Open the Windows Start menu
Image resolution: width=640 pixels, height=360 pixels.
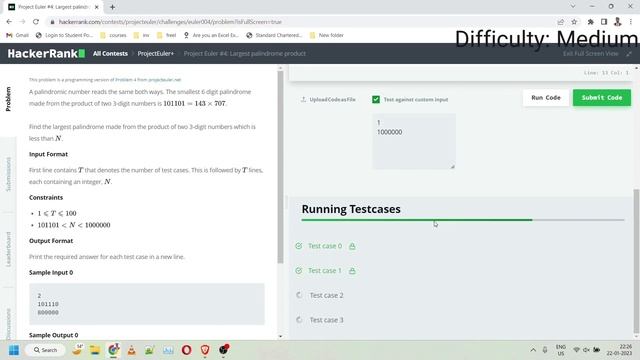point(14,350)
